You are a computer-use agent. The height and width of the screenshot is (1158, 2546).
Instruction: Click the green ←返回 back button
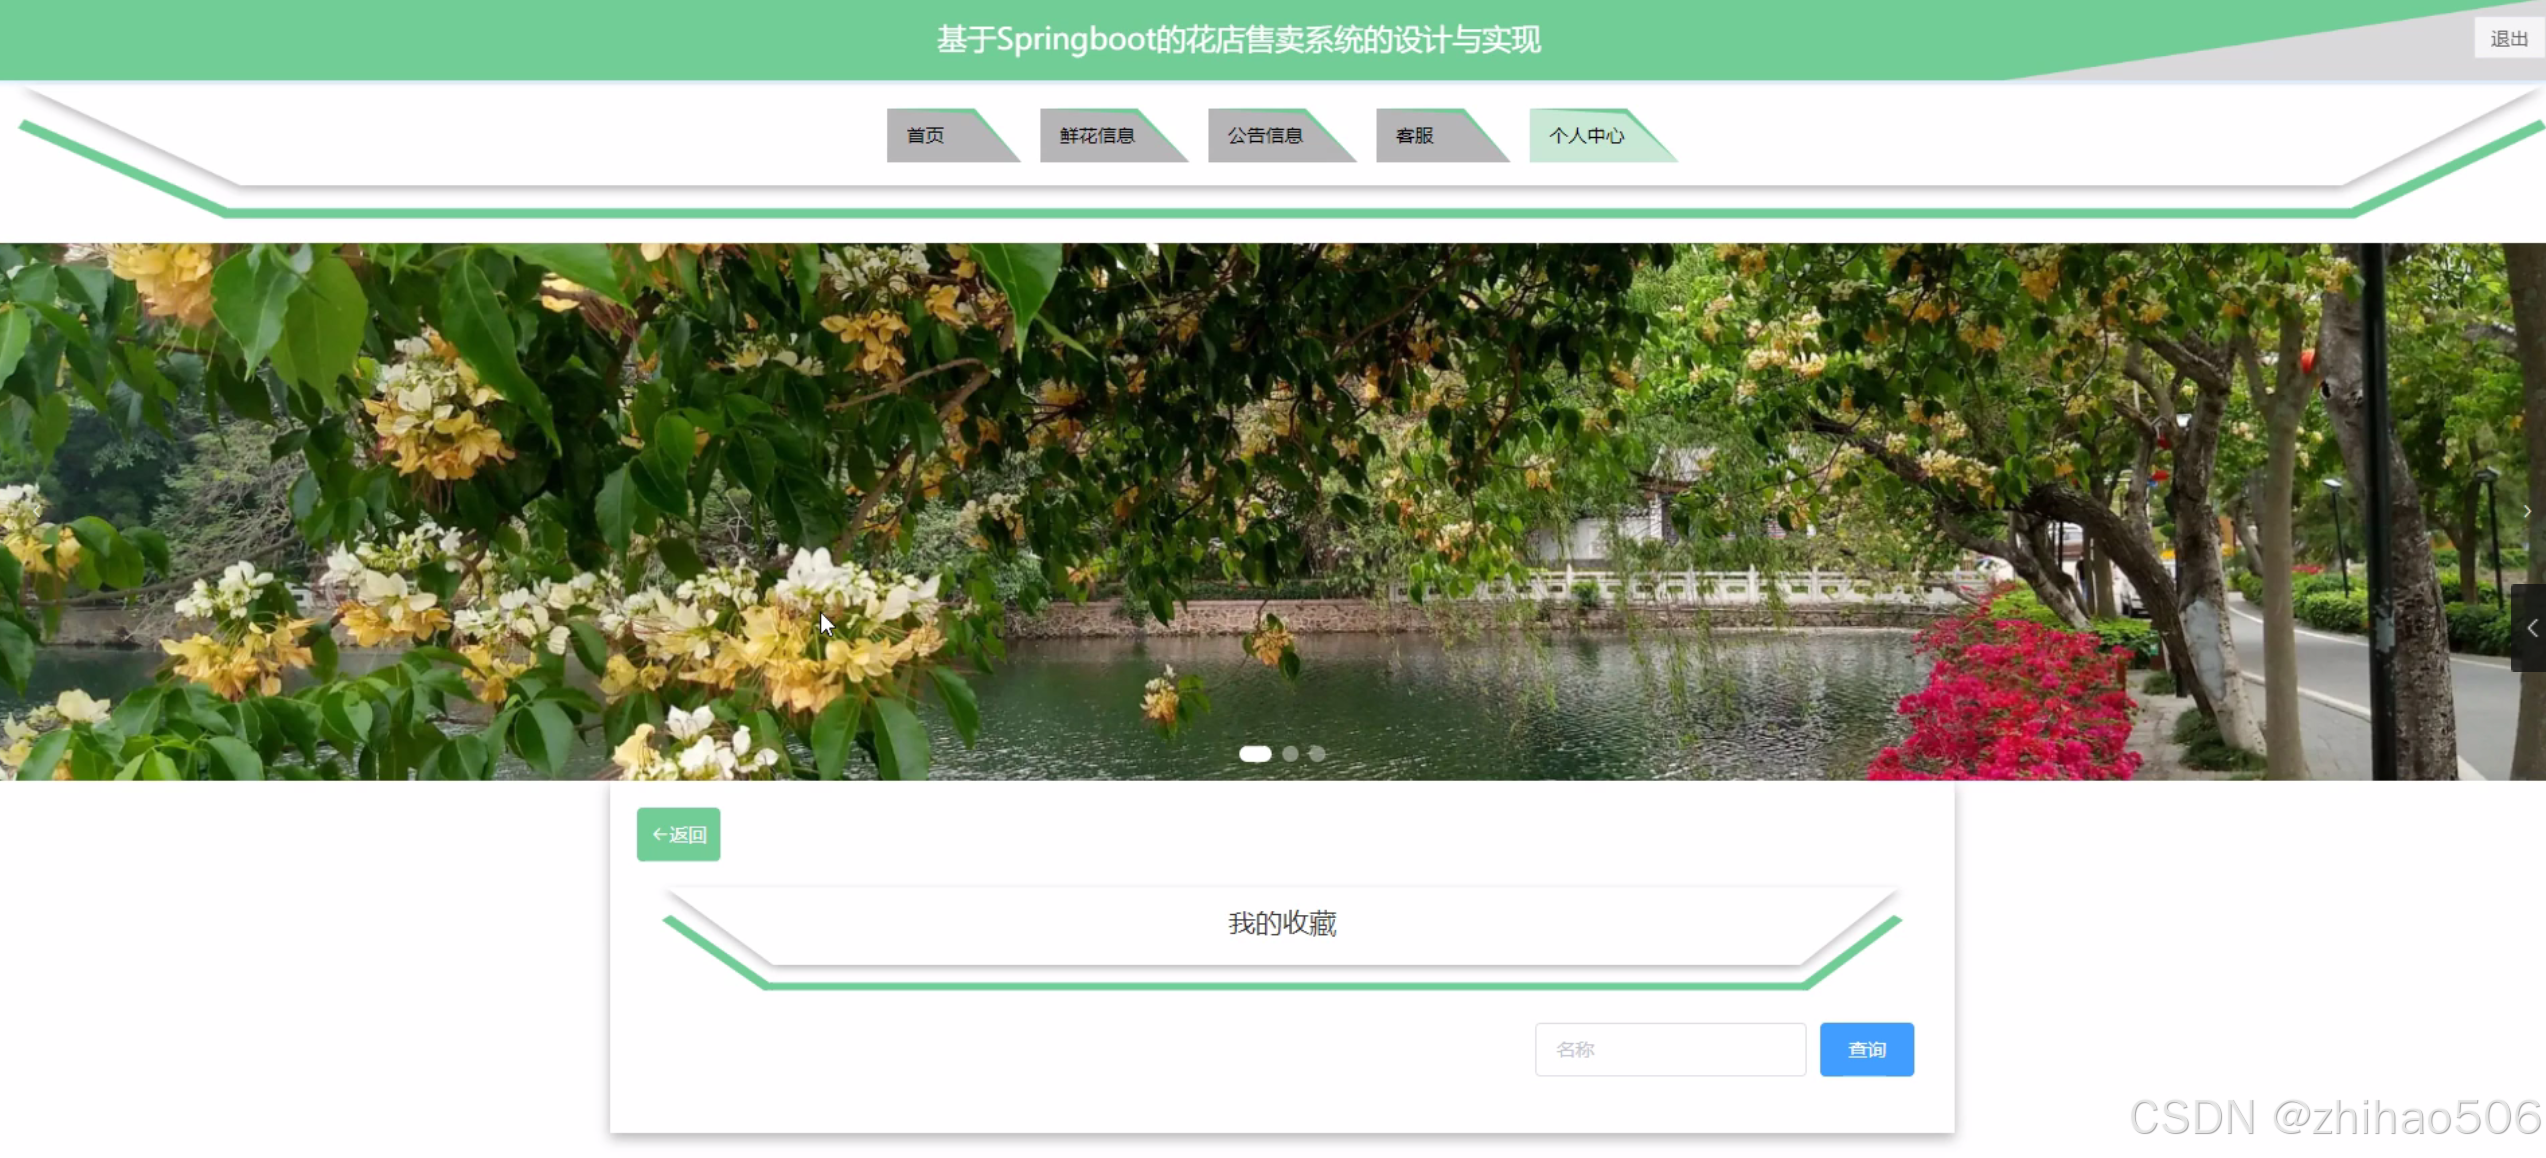coord(678,834)
